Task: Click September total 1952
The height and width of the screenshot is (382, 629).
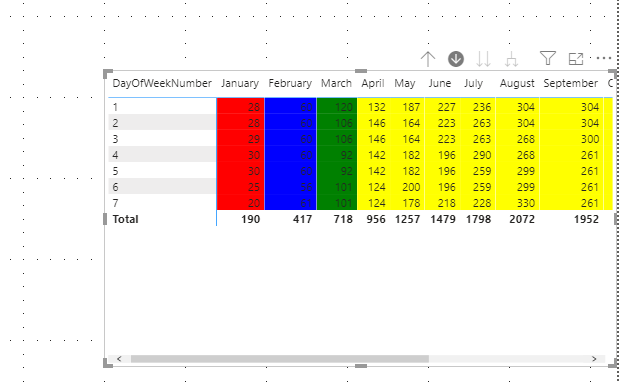Action: [x=586, y=219]
